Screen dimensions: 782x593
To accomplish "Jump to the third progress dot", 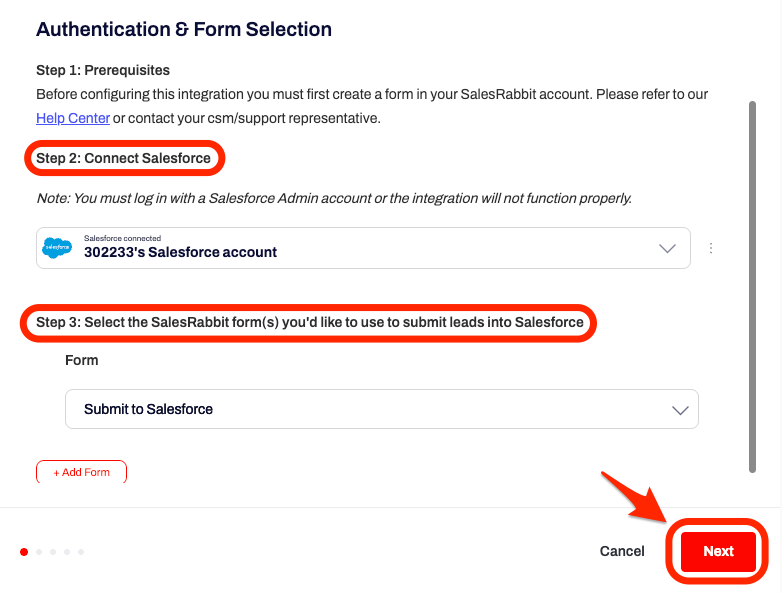I will (53, 552).
